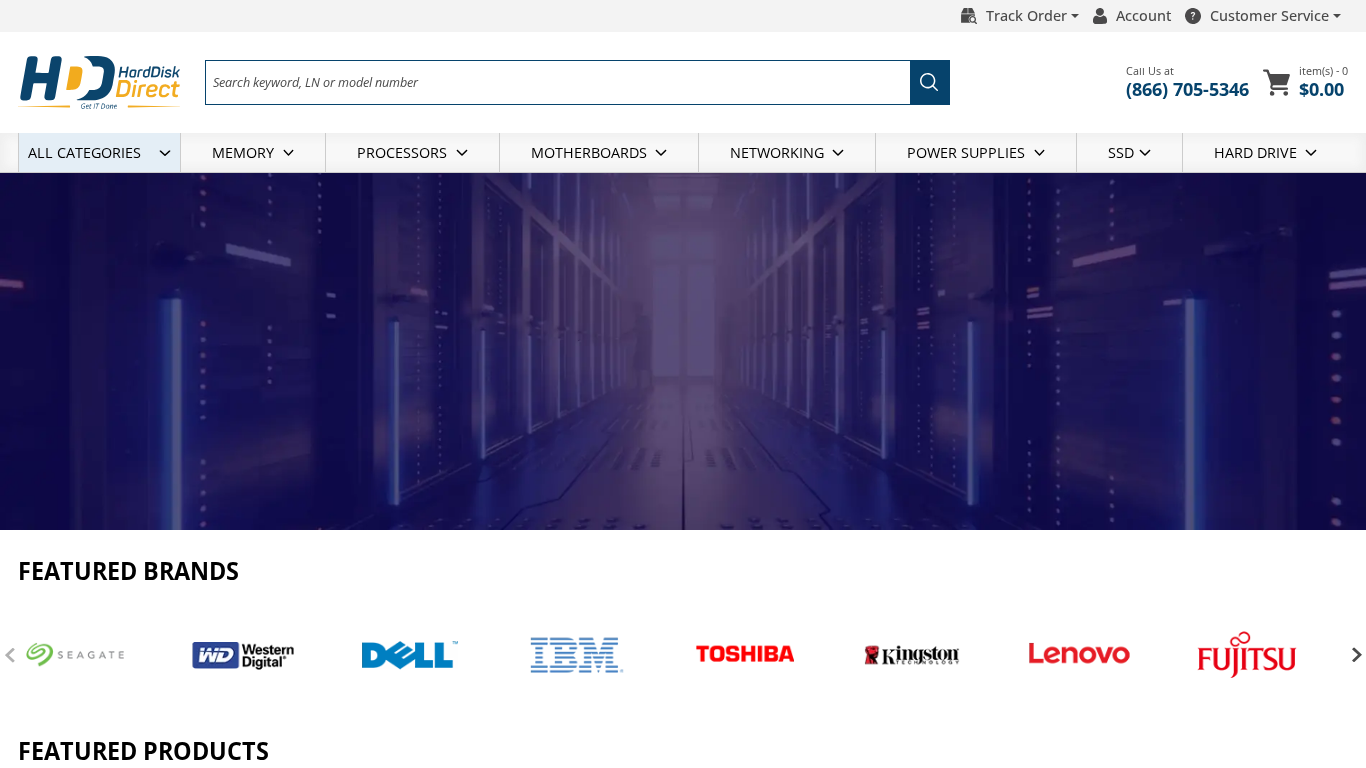The height and width of the screenshot is (768, 1366).
Task: Open the MOTHERBOARDS category menu
Action: pyautogui.click(x=598, y=152)
